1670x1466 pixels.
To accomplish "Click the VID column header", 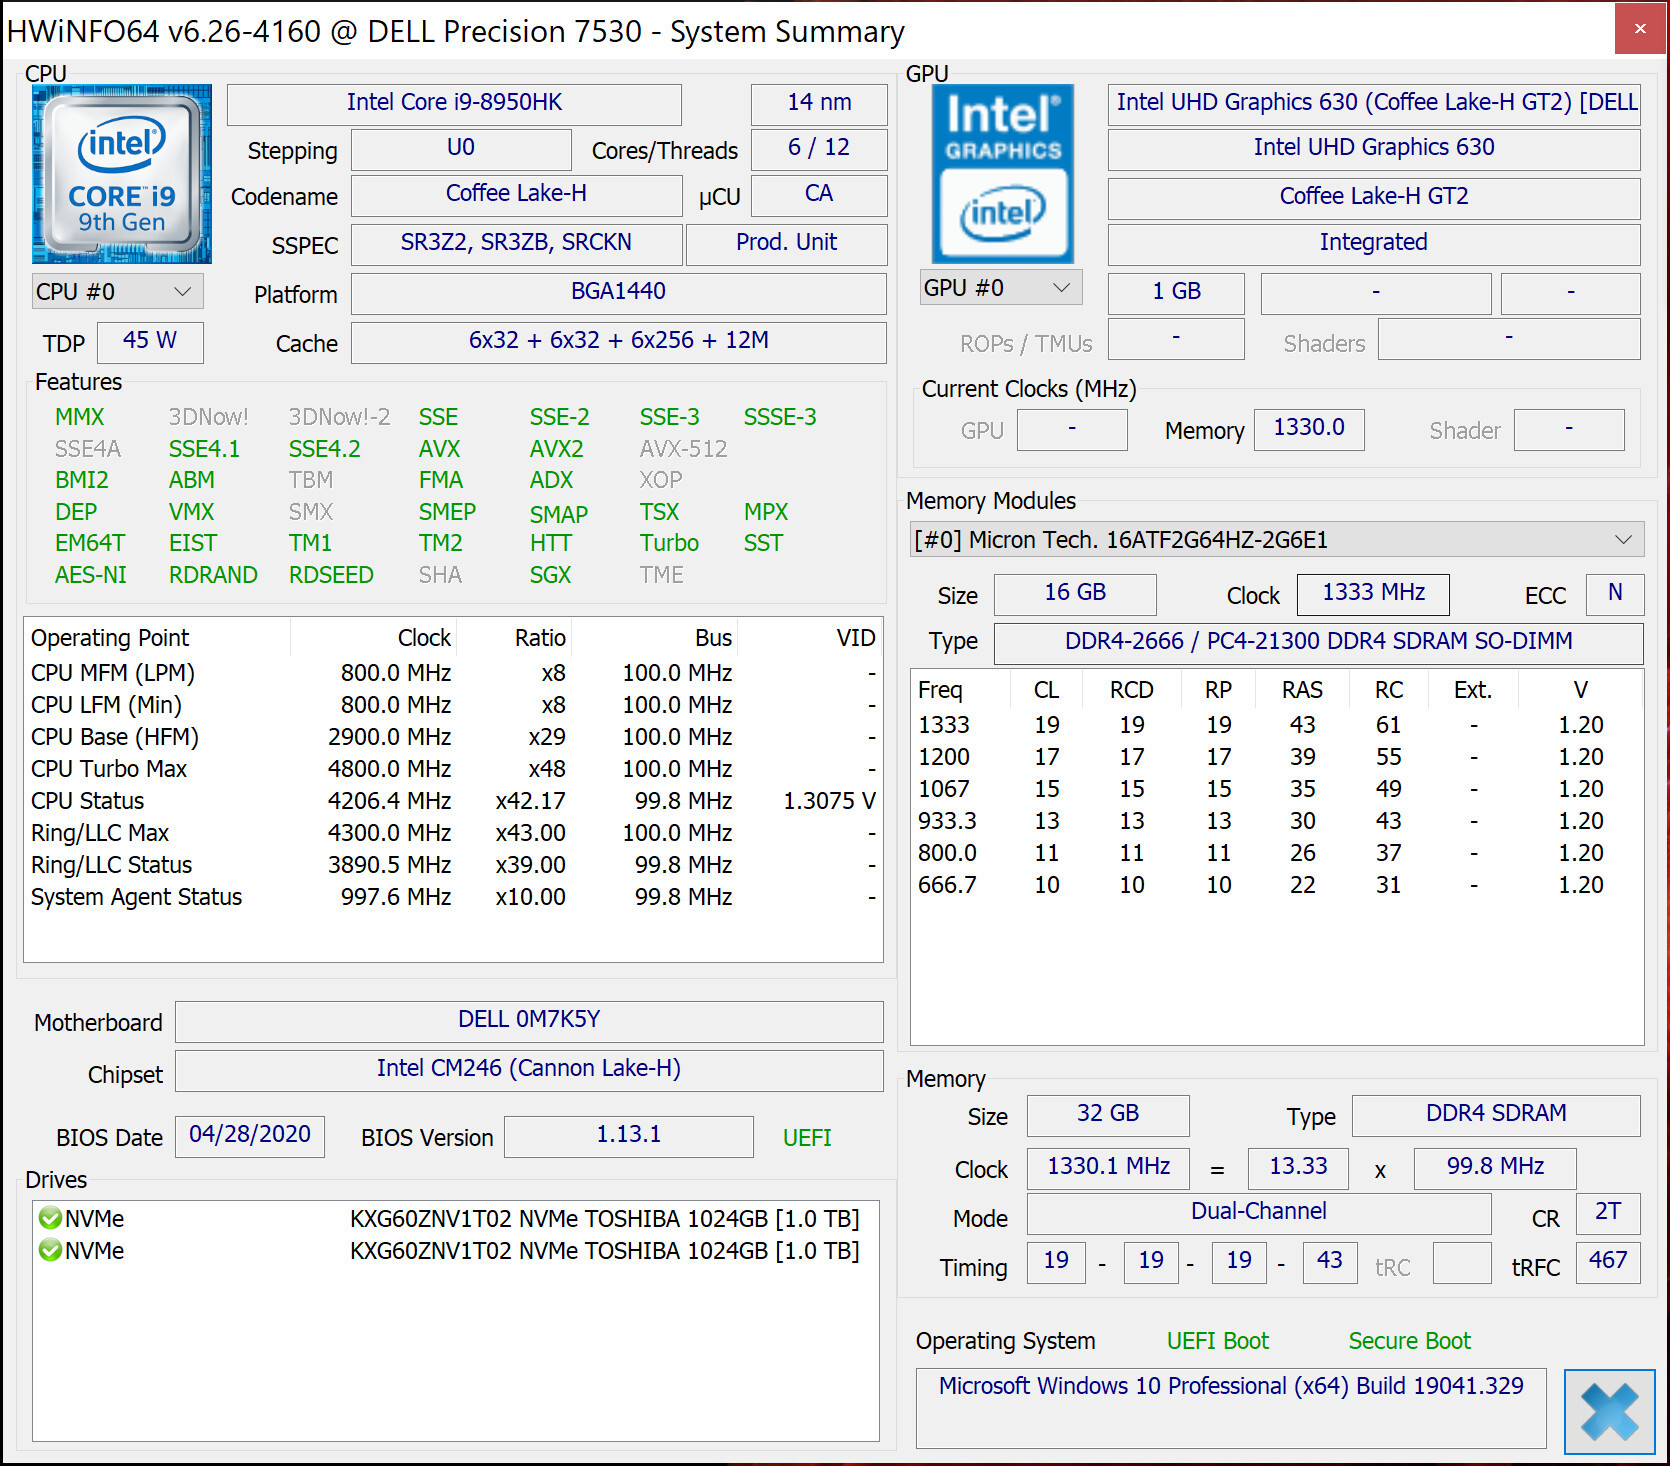I will (x=811, y=638).
